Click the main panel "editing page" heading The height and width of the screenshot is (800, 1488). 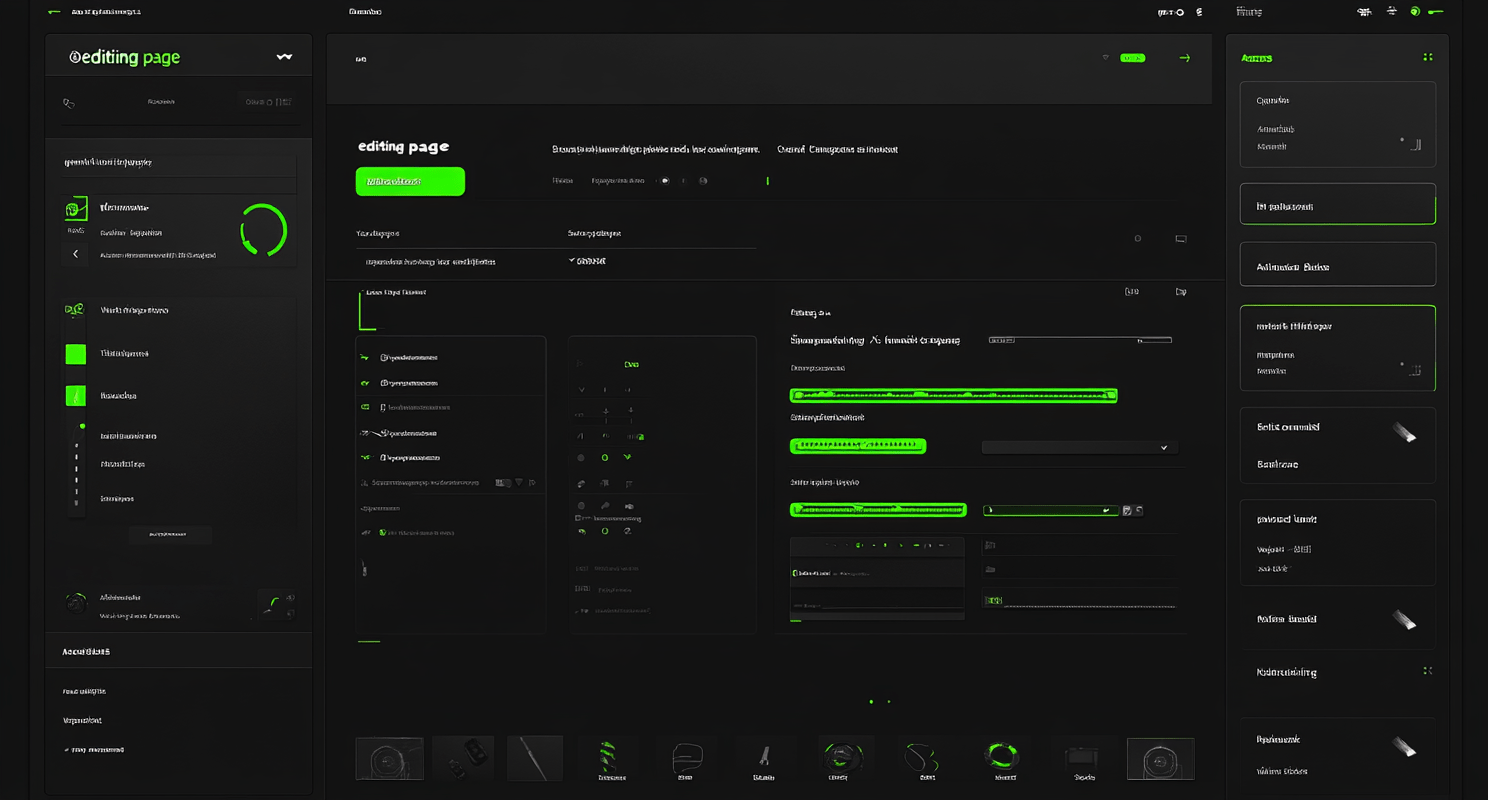coord(404,147)
